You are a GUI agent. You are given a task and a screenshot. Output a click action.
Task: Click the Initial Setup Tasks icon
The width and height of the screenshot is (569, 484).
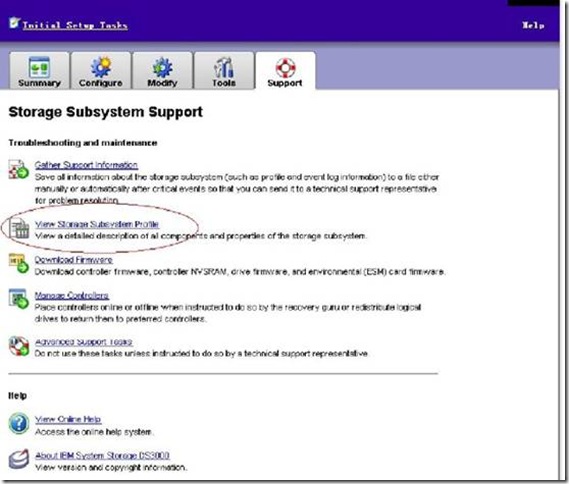click(15, 23)
